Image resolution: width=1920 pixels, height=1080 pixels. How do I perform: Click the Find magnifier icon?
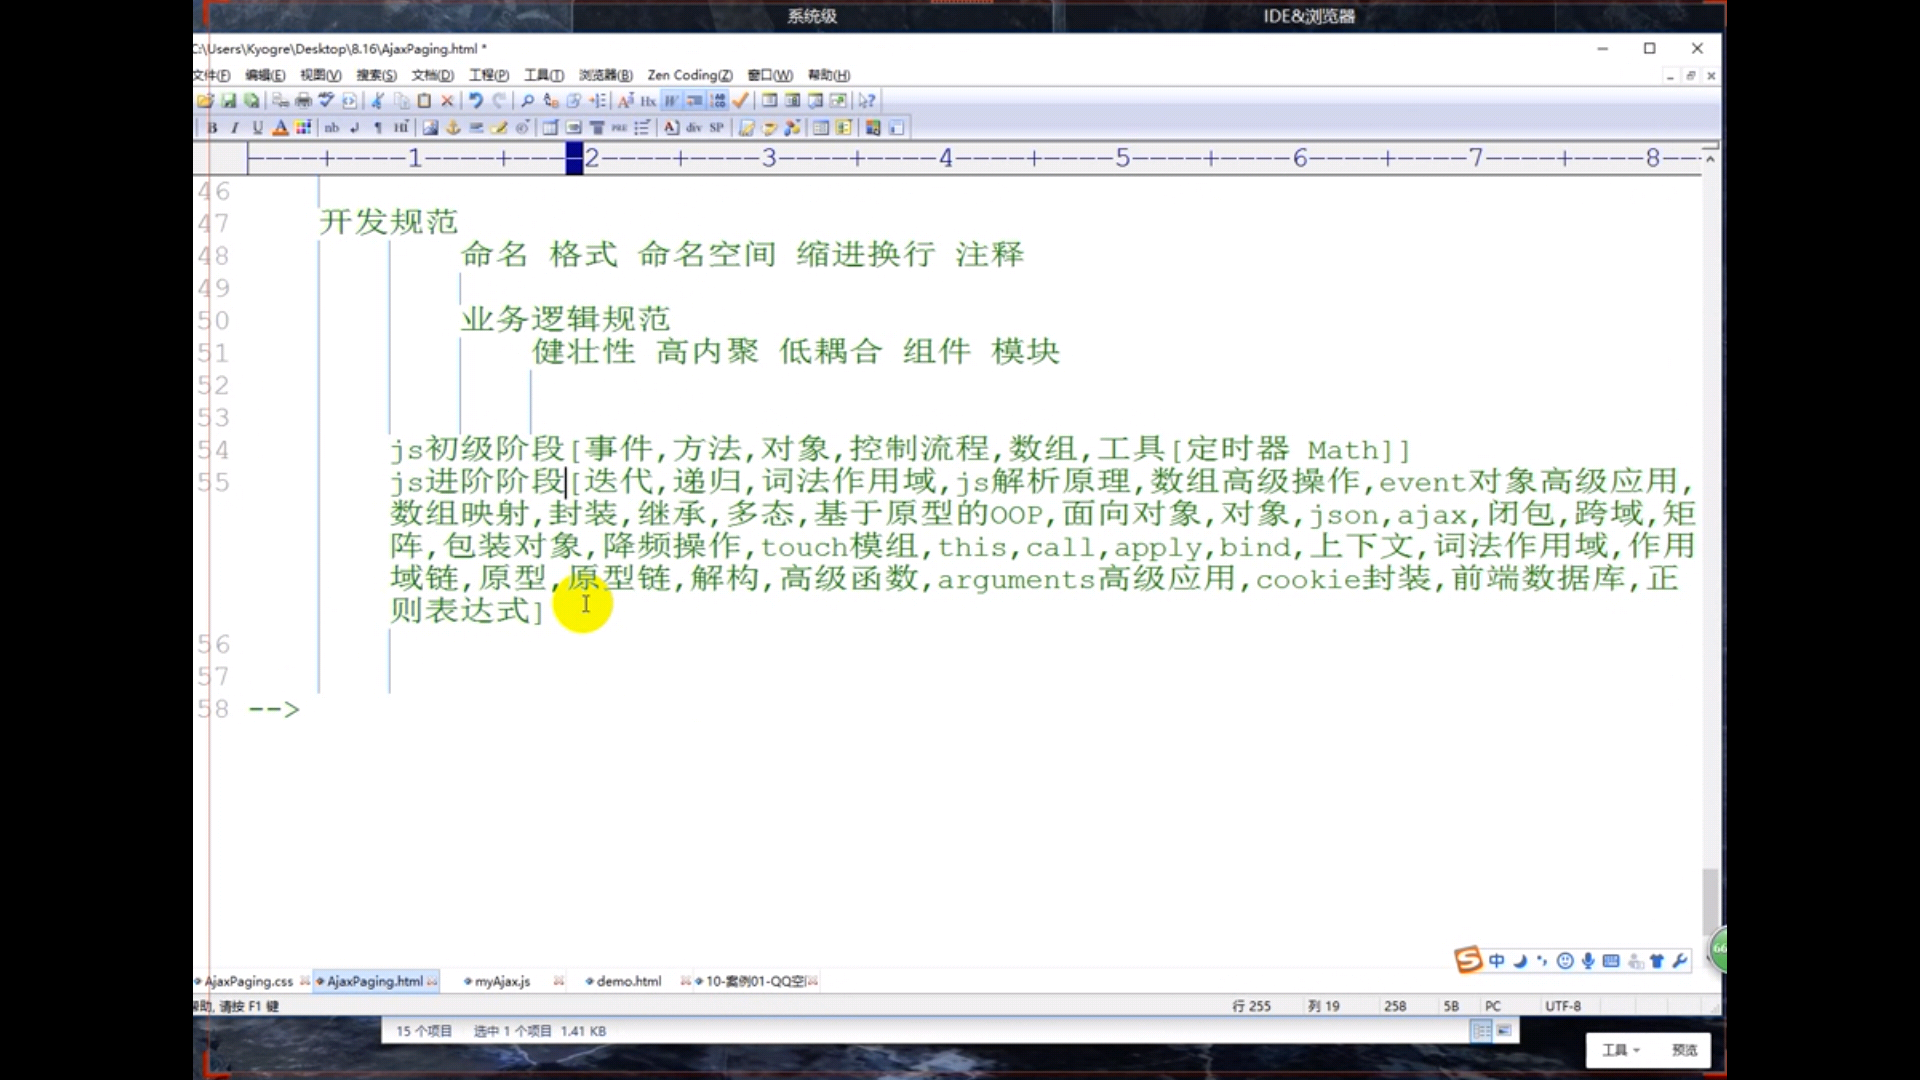(527, 101)
